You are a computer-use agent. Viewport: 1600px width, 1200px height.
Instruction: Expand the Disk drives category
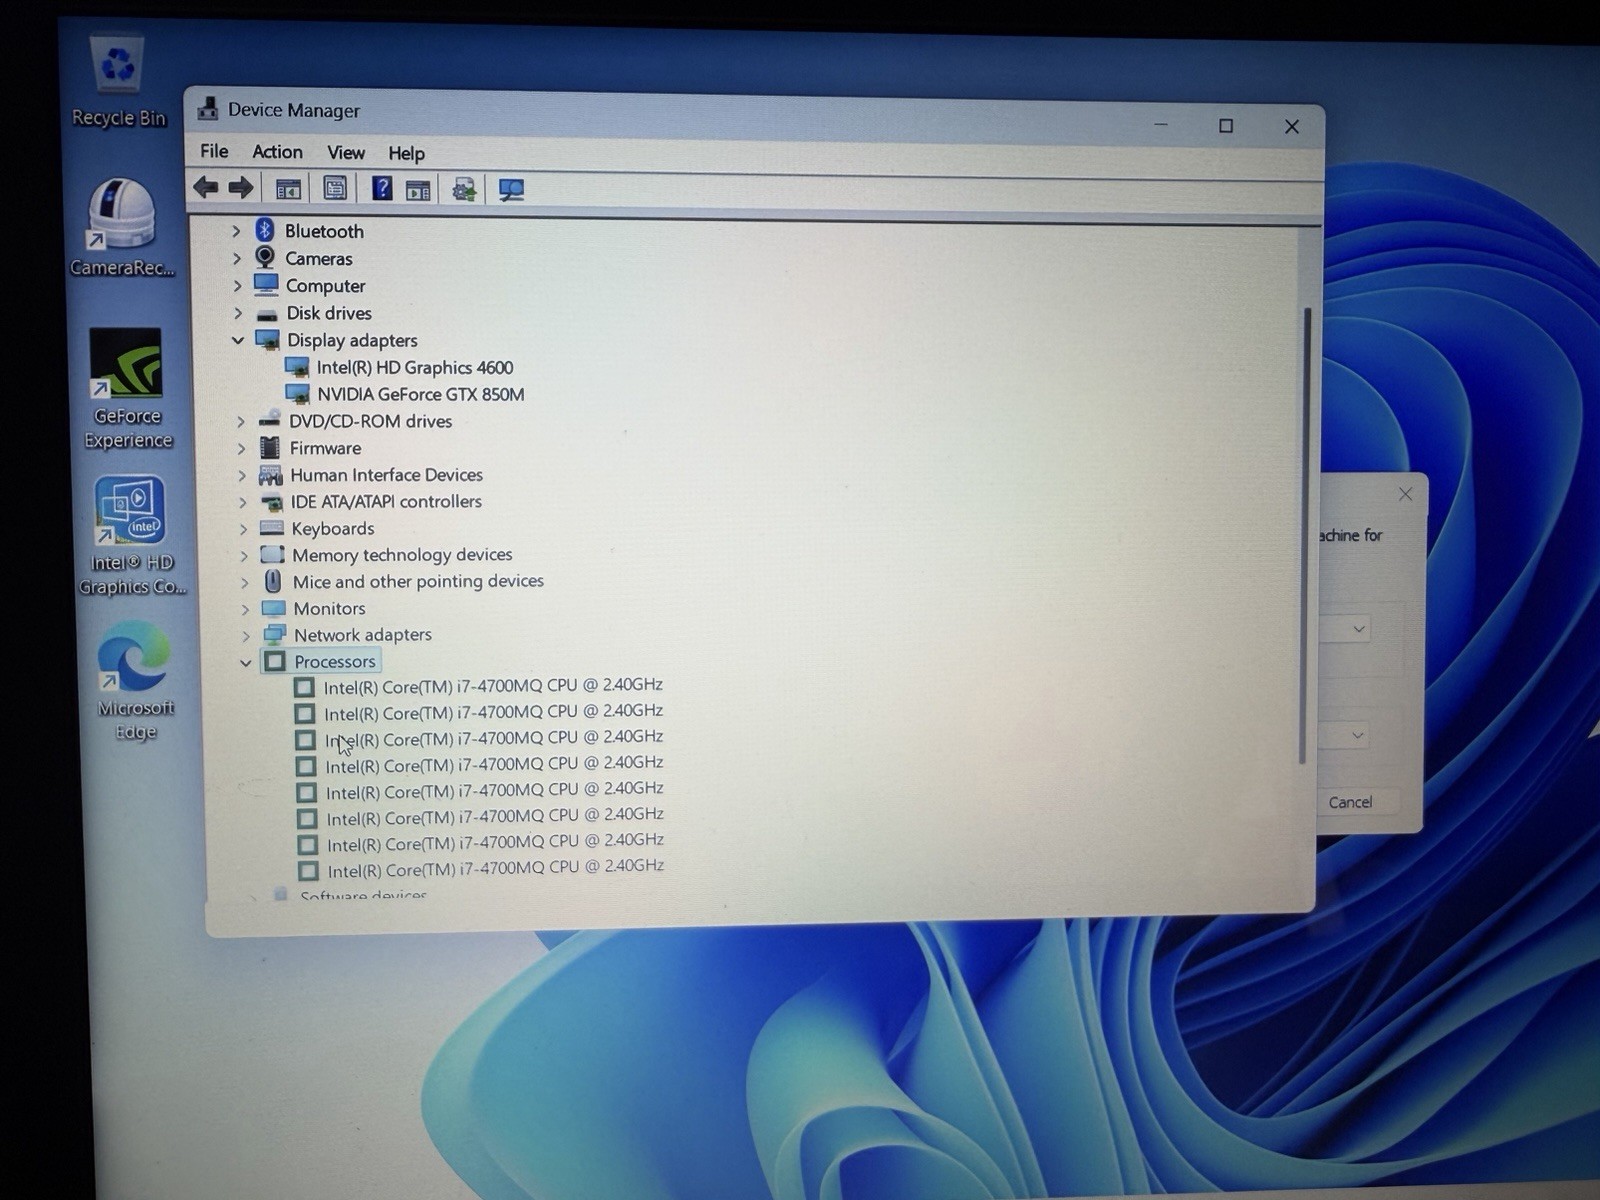tap(238, 313)
